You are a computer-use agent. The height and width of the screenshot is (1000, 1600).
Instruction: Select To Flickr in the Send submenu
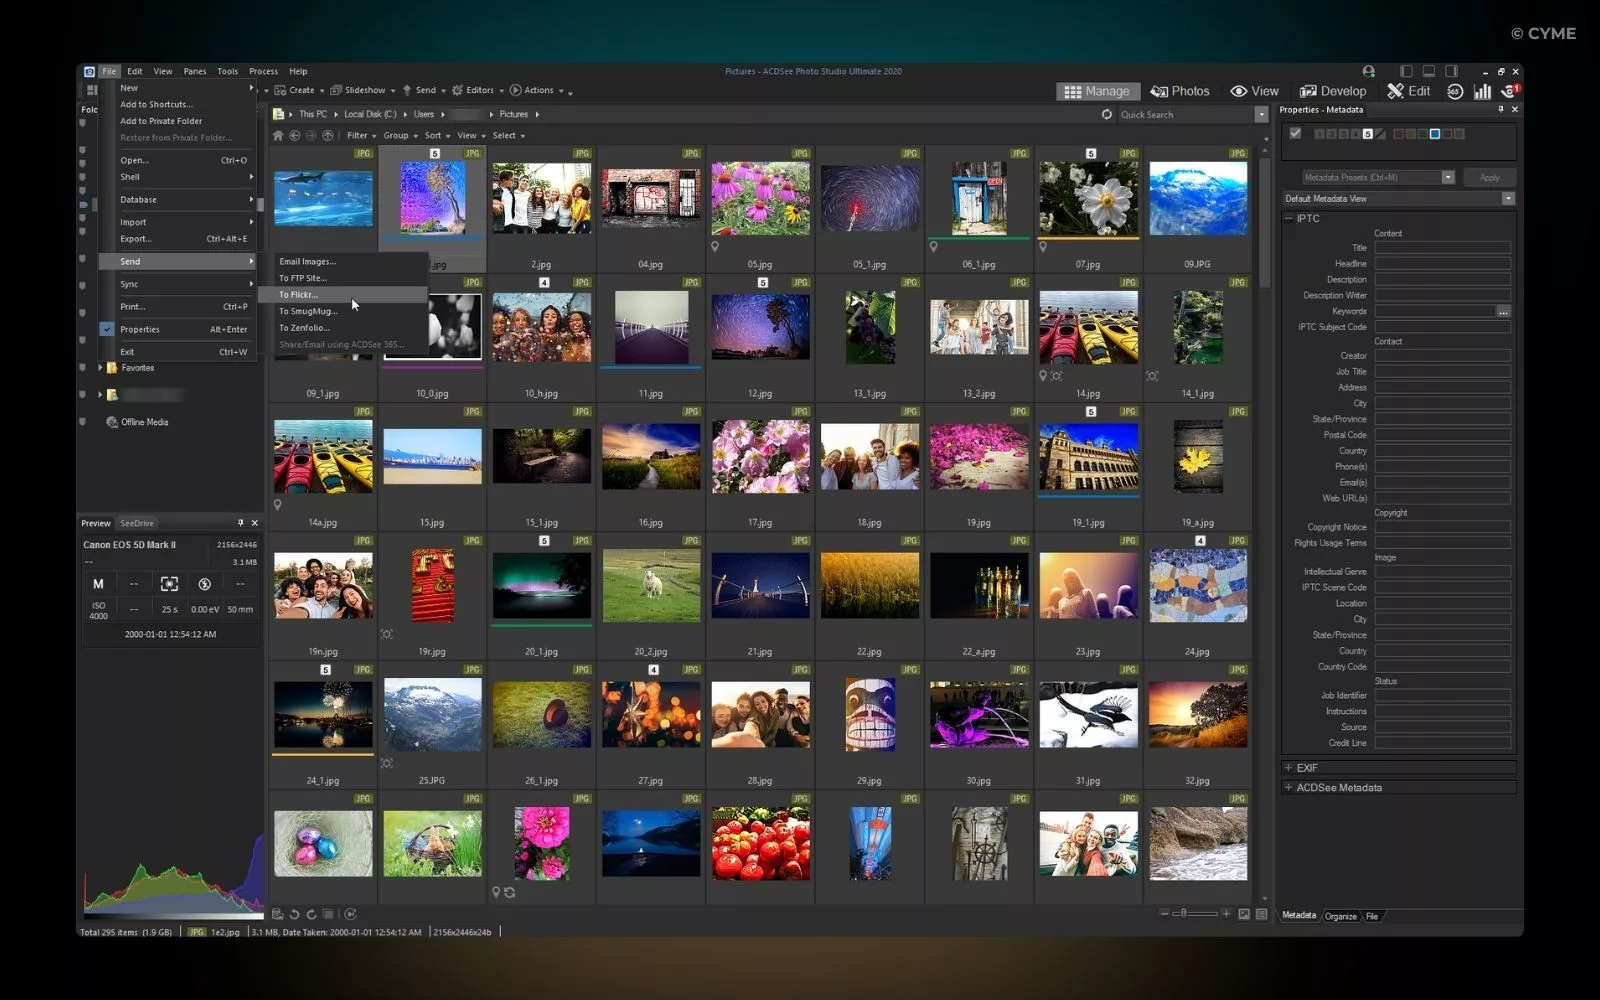[x=299, y=295]
